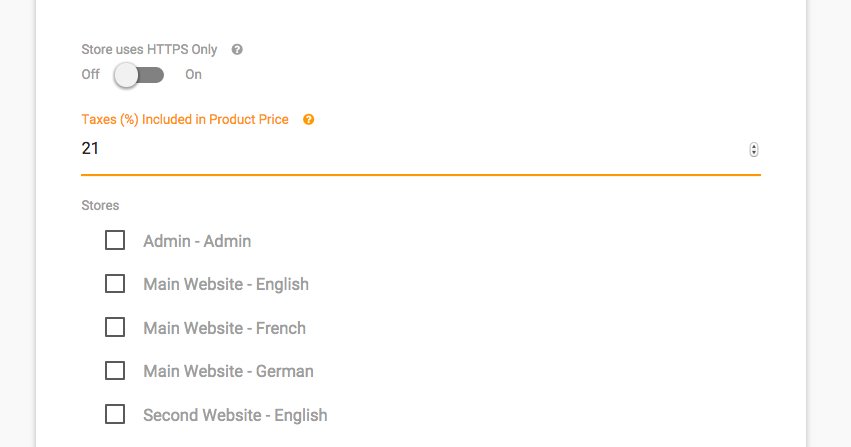The image size is (851, 447).
Task: Click the "On" label of HTTPS switch
Action: (x=193, y=75)
